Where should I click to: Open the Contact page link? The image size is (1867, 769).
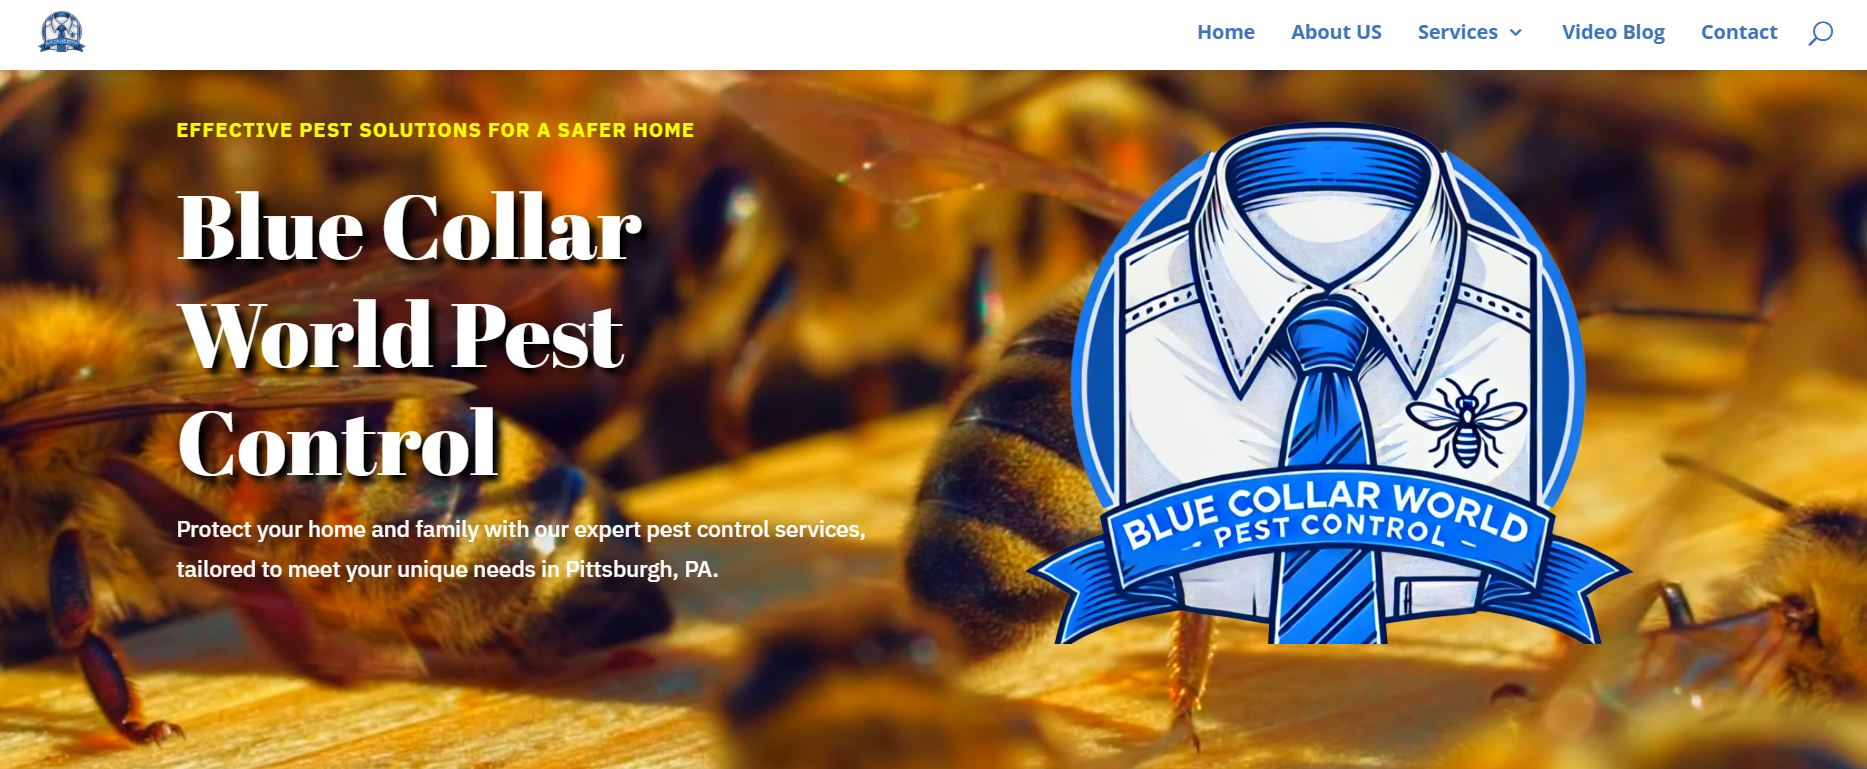coord(1739,32)
